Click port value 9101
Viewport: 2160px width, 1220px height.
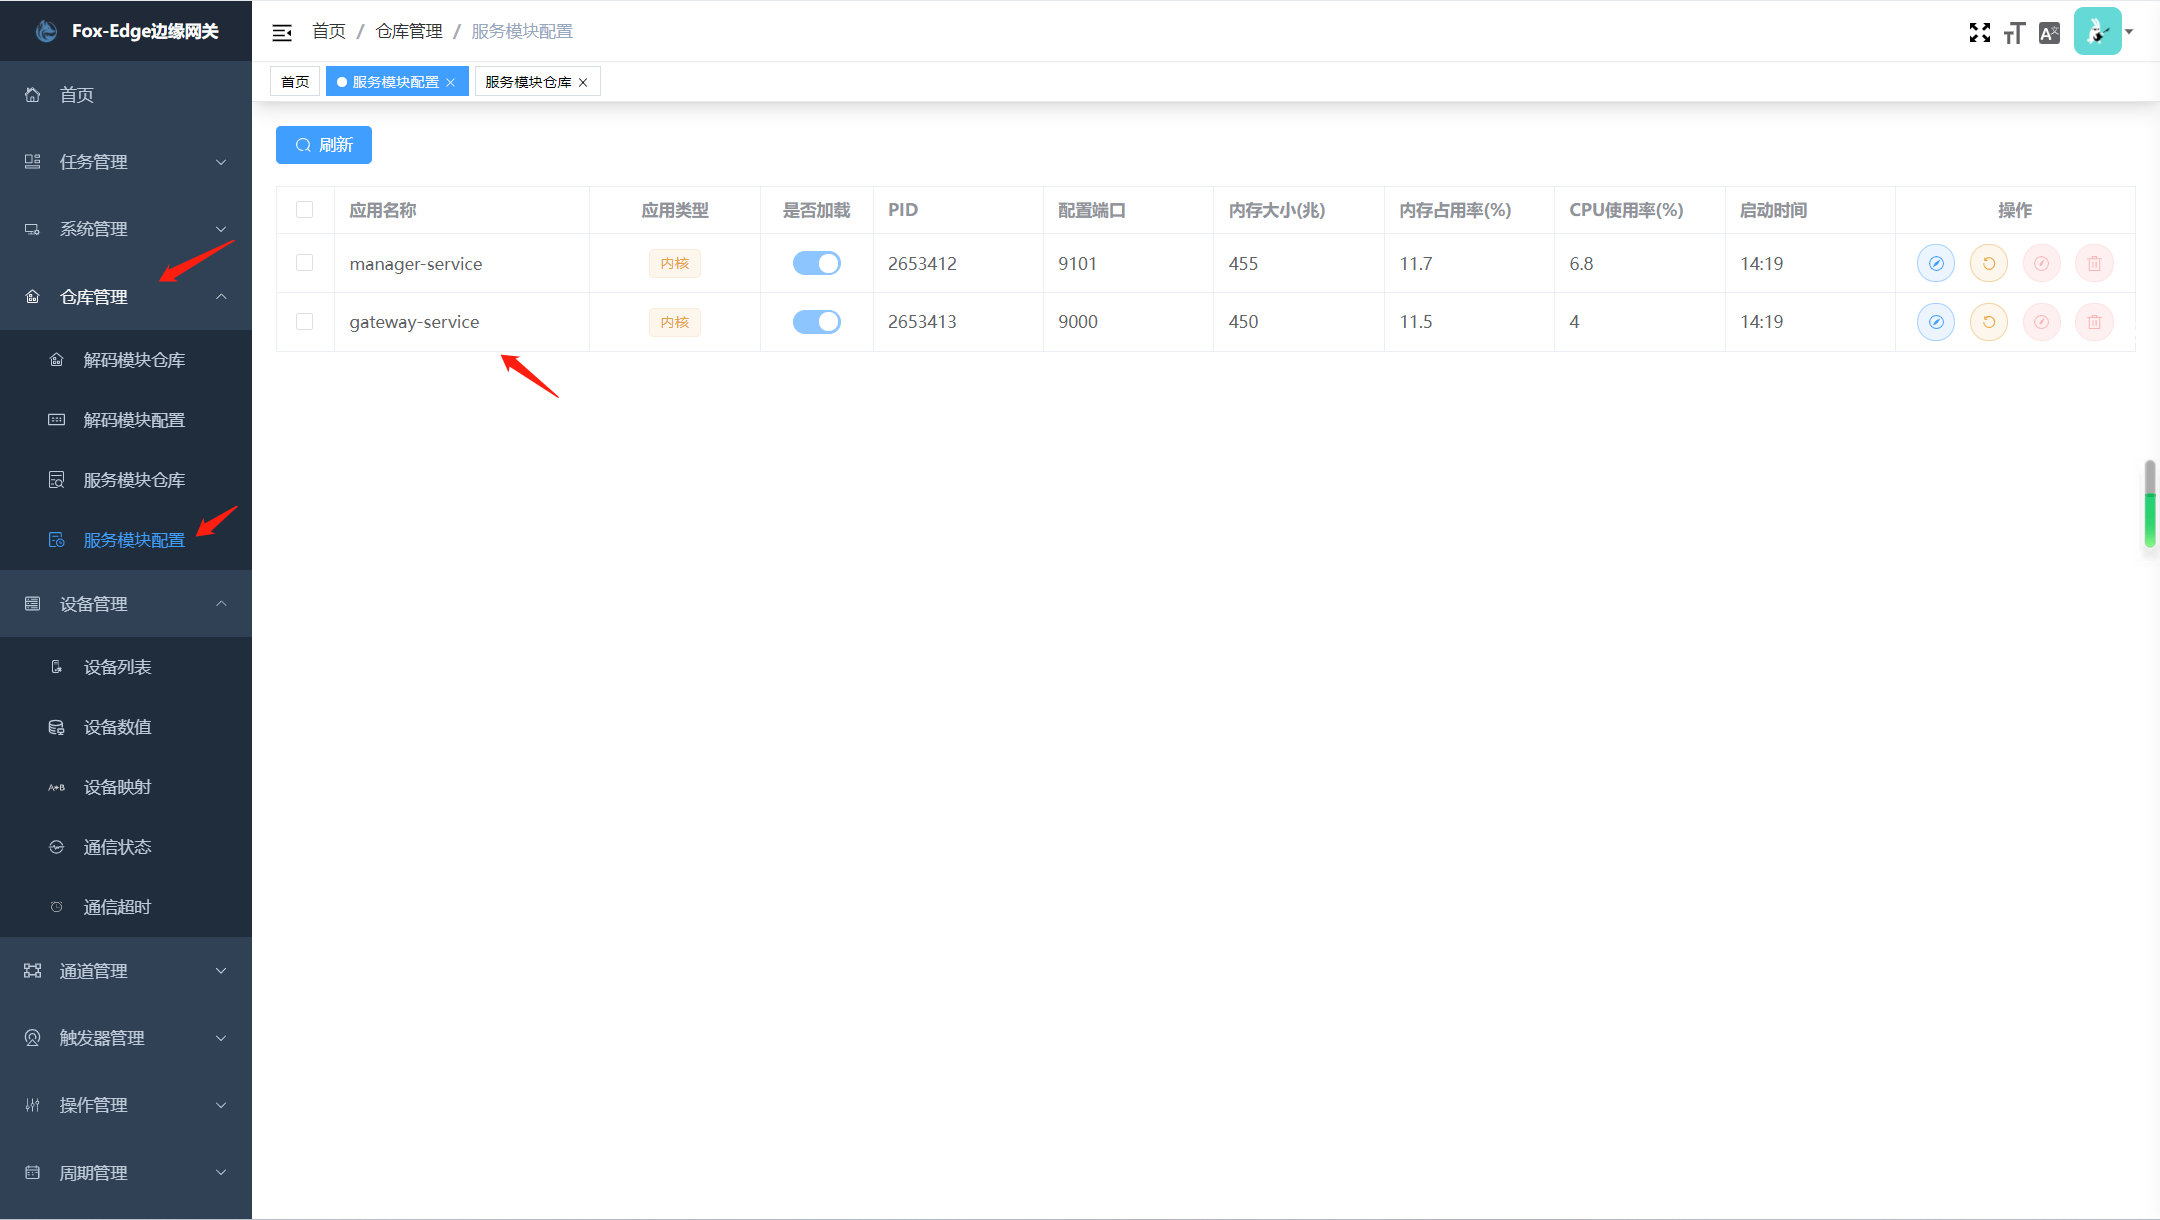click(1077, 264)
